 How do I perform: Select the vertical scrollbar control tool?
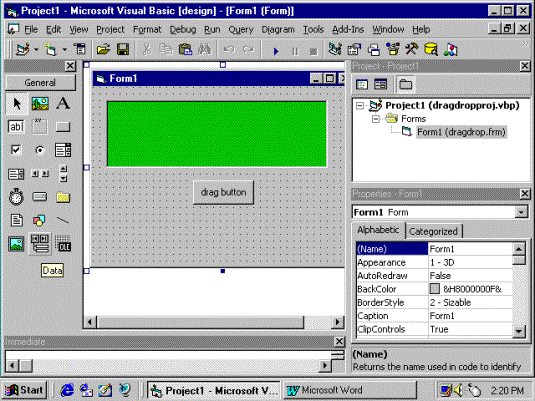click(x=63, y=174)
